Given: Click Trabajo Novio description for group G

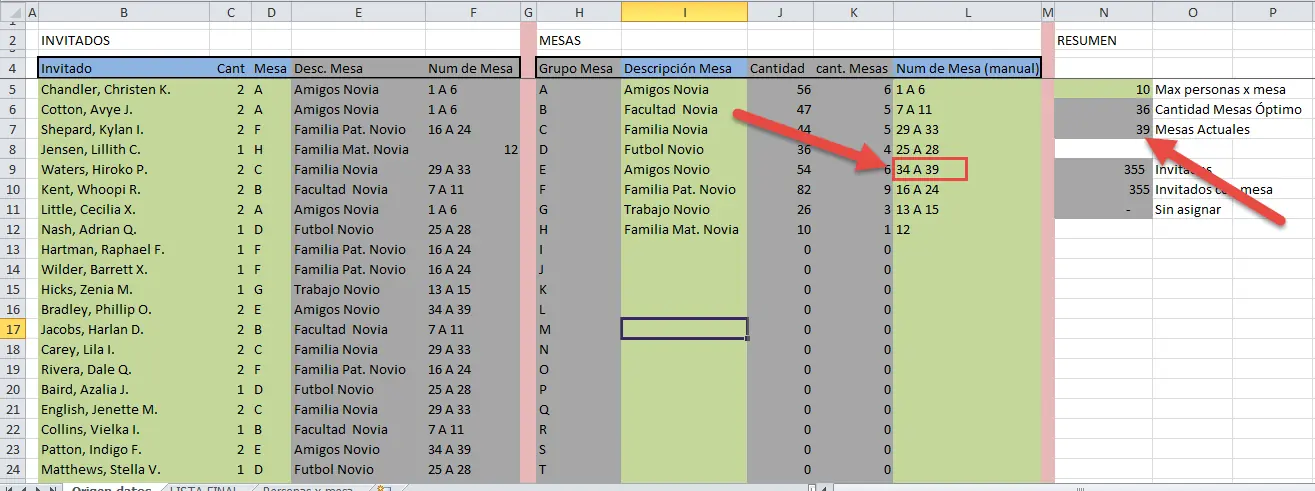Looking at the screenshot, I should 684,209.
